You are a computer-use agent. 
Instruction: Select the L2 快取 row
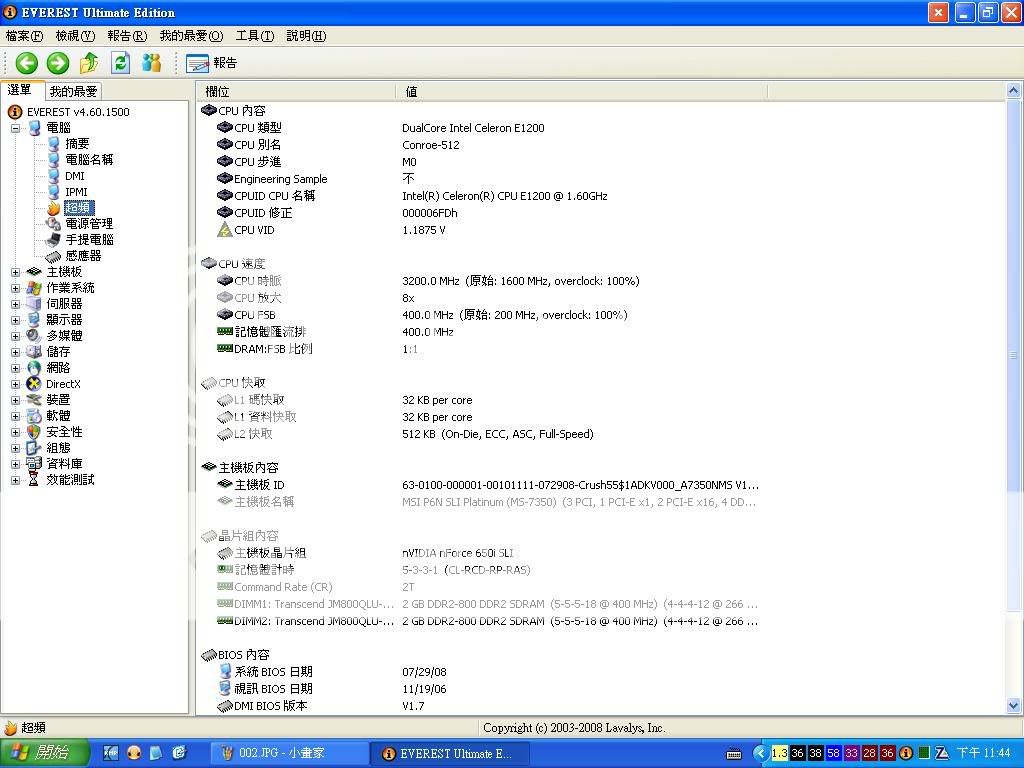coord(480,434)
